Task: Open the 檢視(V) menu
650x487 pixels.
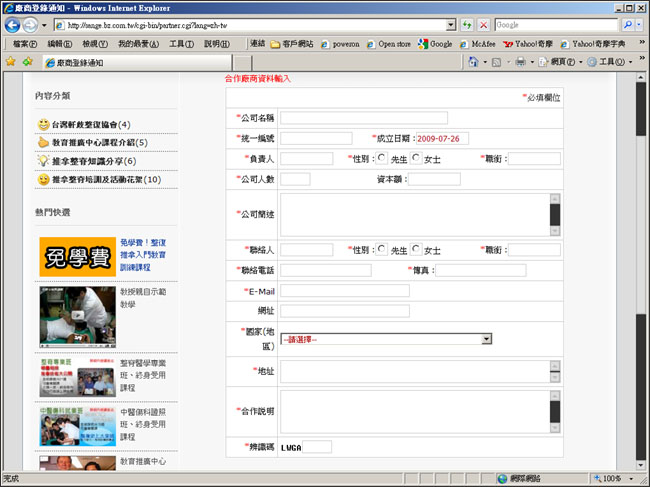Action: [95, 44]
